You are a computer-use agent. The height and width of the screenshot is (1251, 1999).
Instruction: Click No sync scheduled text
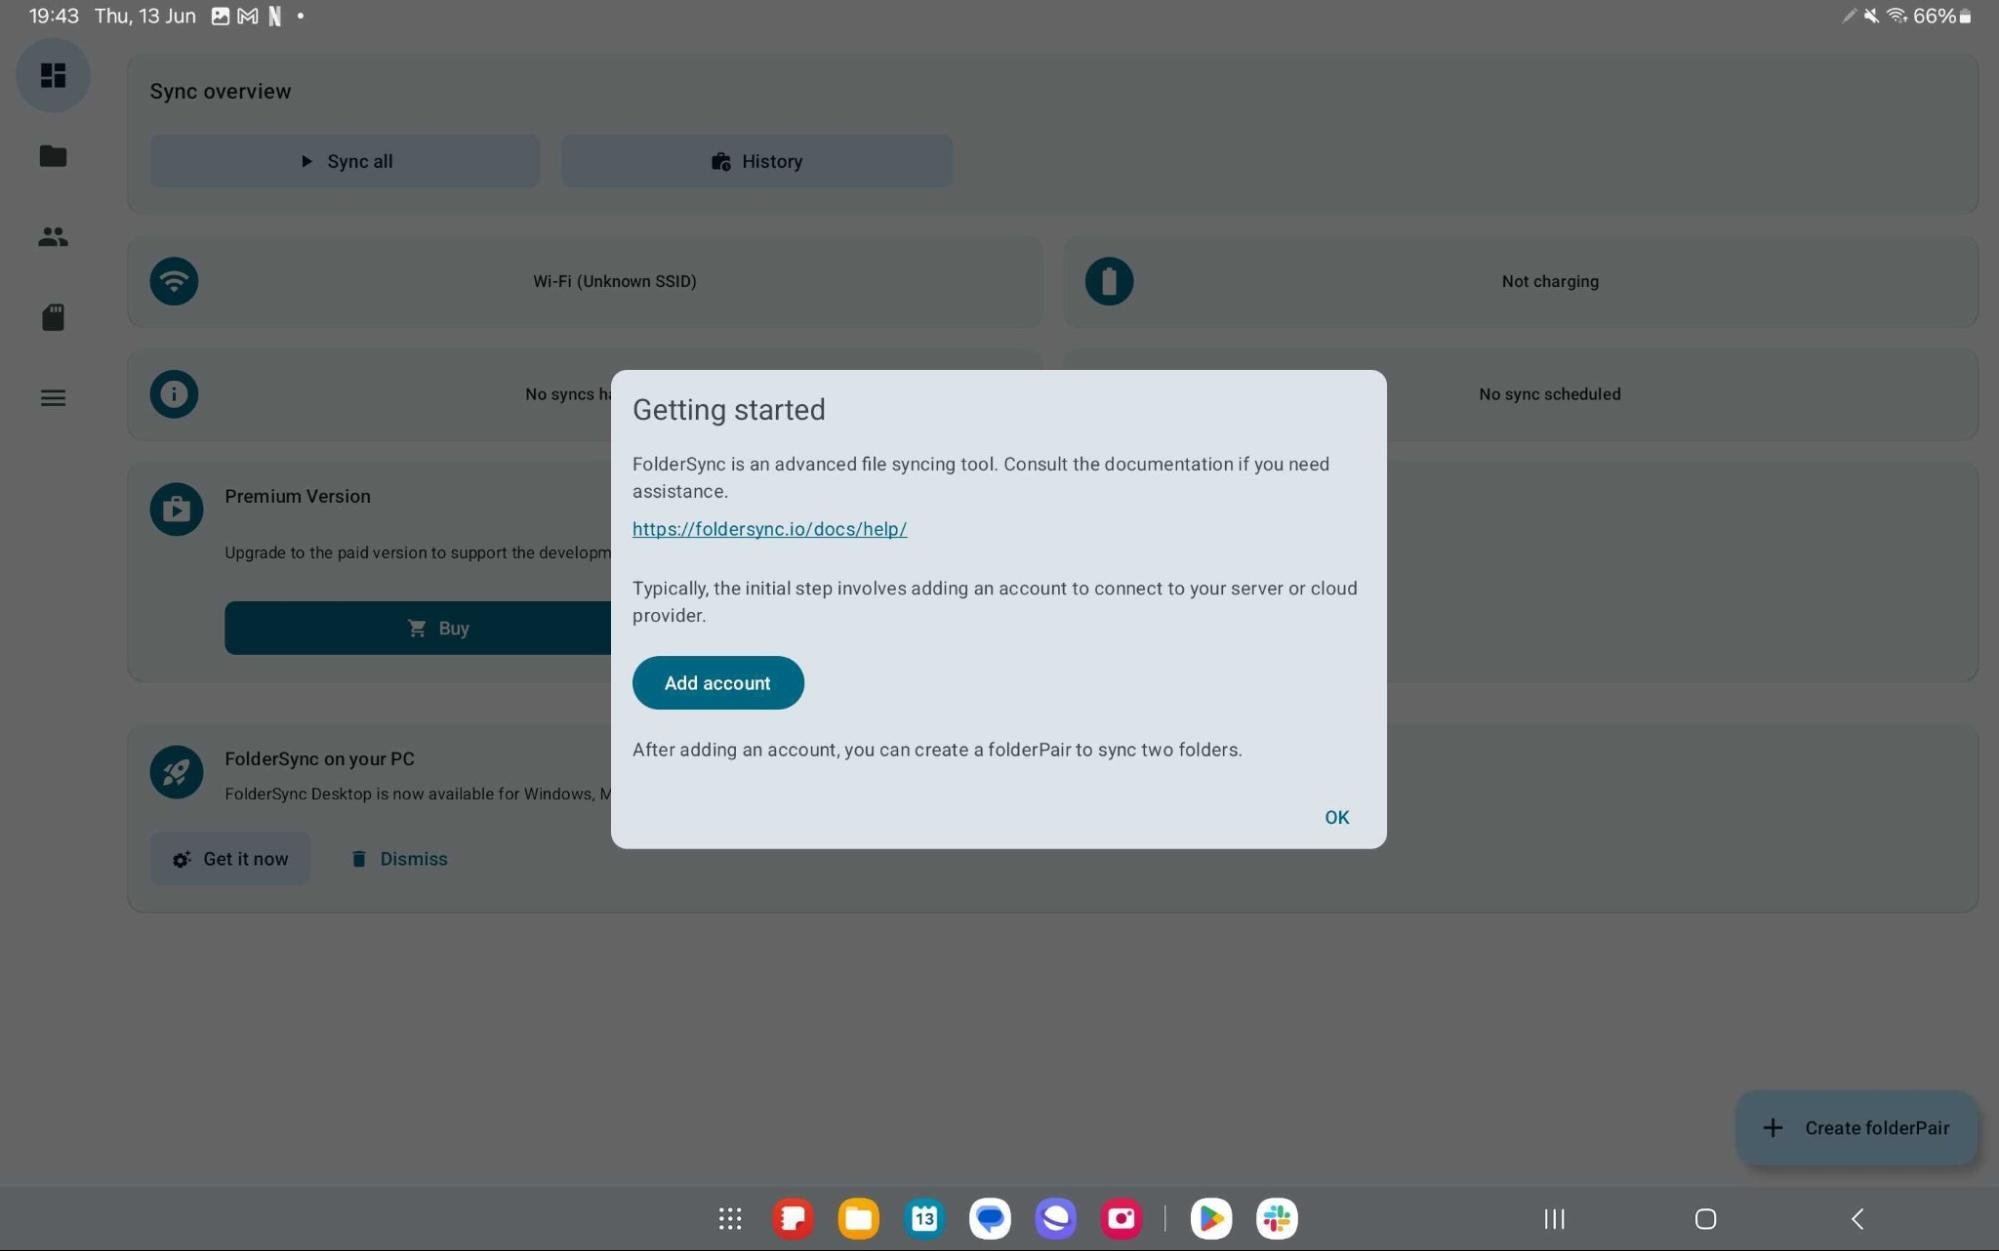(1550, 394)
